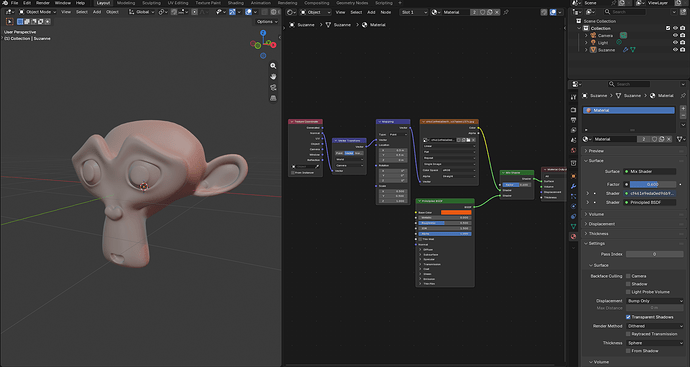Click Principled BSDF shader field in properties
This screenshot has height=367, width=690.
(x=650, y=202)
